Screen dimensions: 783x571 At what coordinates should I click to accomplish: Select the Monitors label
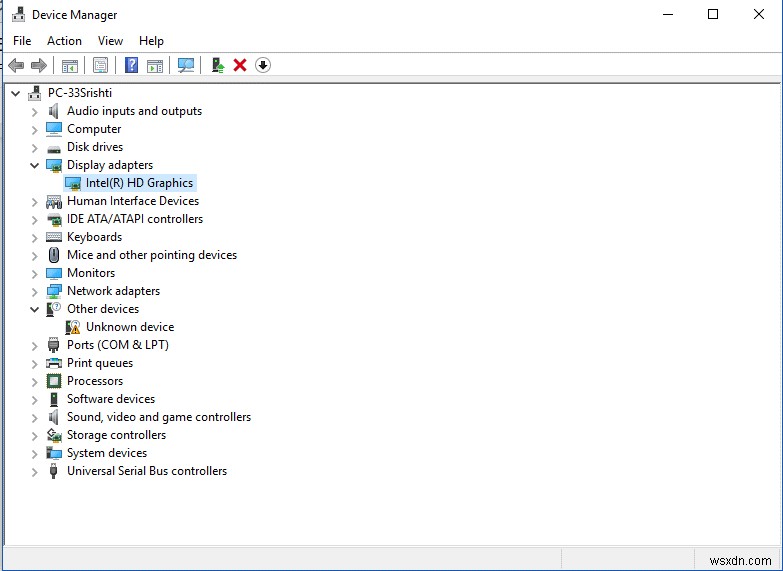pos(91,273)
